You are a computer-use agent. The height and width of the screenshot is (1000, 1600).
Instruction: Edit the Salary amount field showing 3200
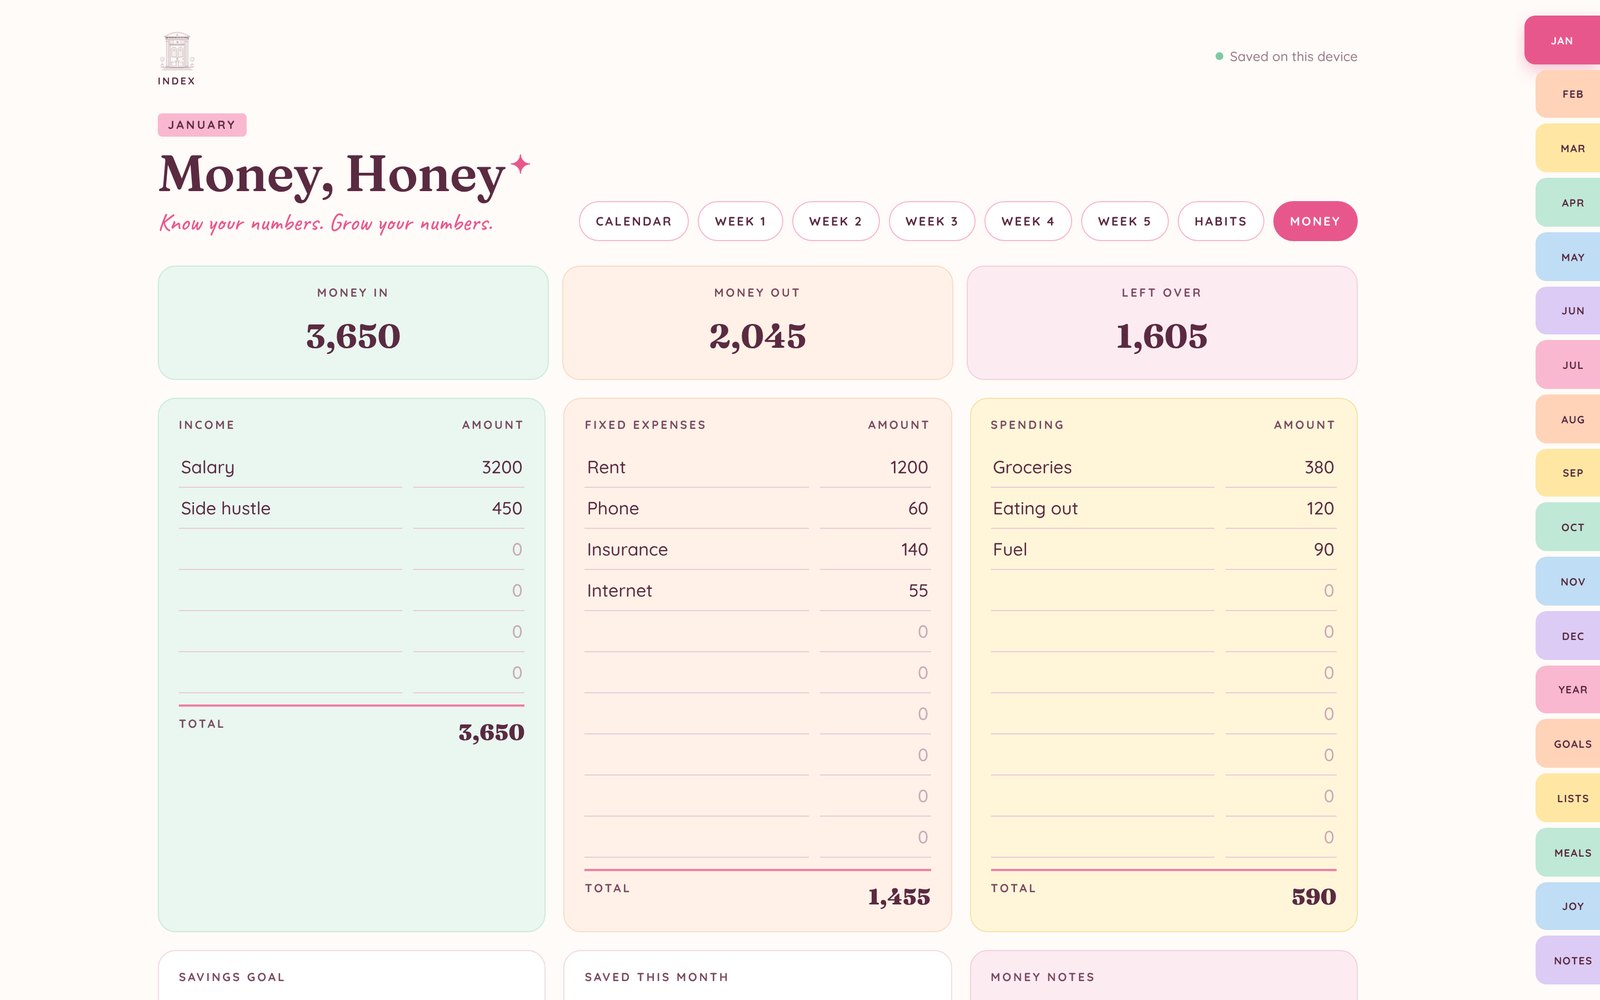point(469,468)
